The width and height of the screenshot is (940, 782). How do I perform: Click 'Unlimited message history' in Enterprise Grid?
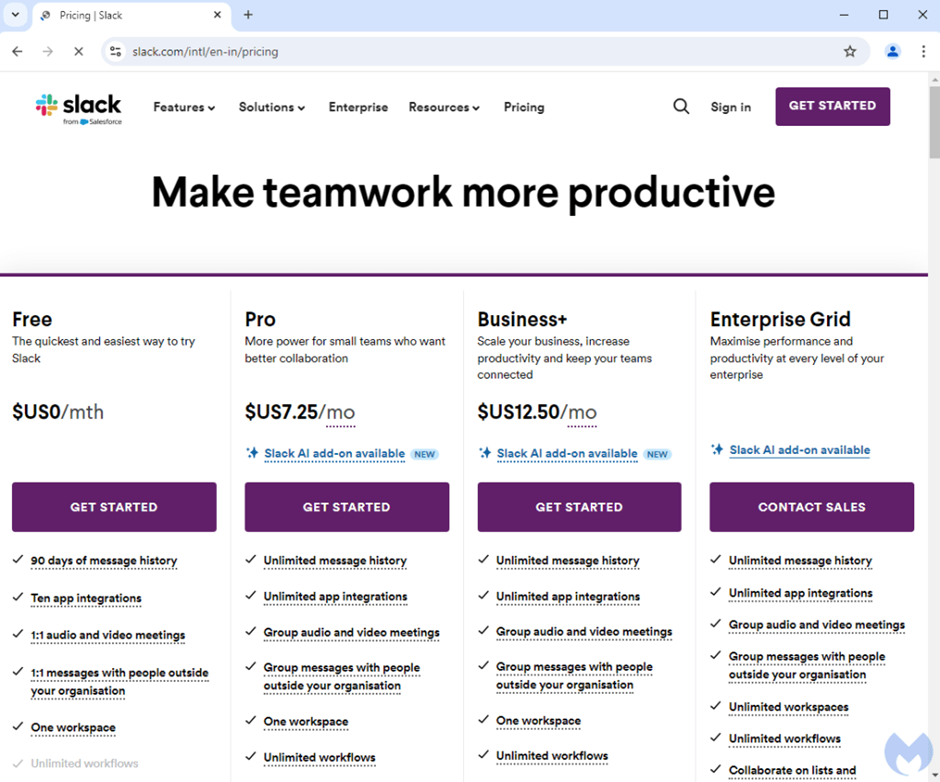(800, 561)
